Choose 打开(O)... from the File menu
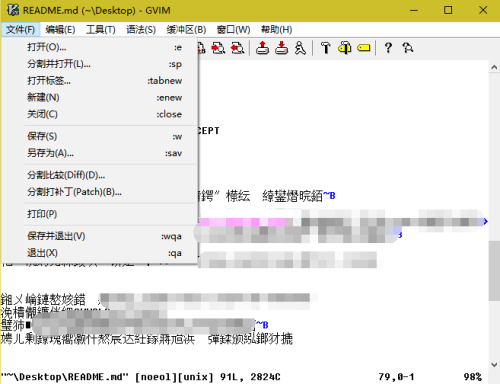 pos(99,47)
